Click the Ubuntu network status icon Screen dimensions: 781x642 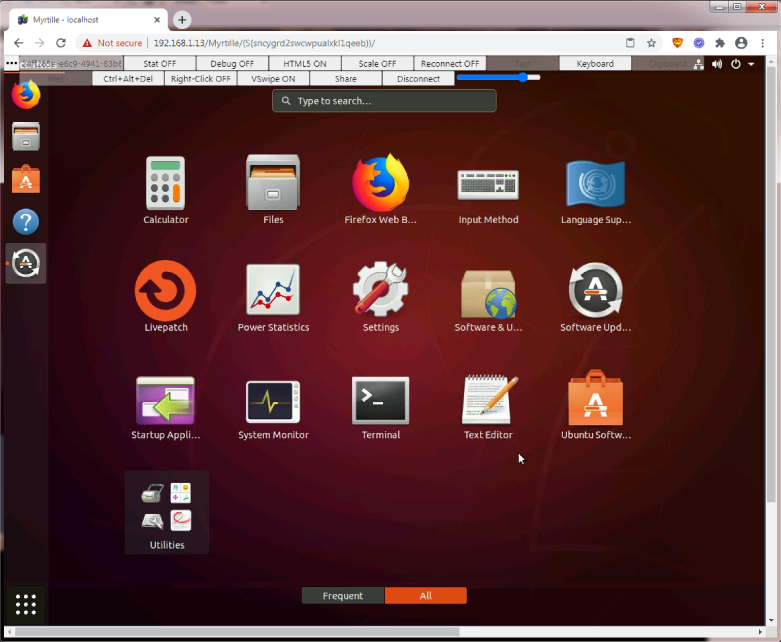pos(699,64)
